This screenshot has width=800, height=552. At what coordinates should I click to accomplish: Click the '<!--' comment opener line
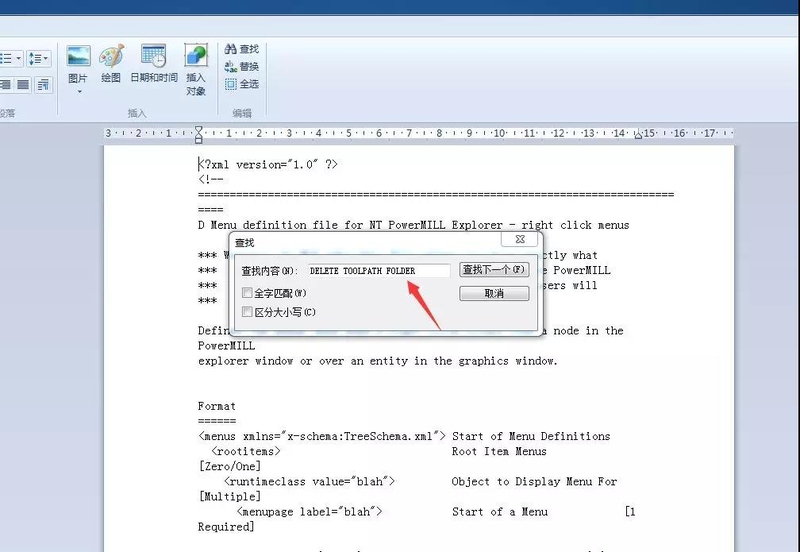211,180
